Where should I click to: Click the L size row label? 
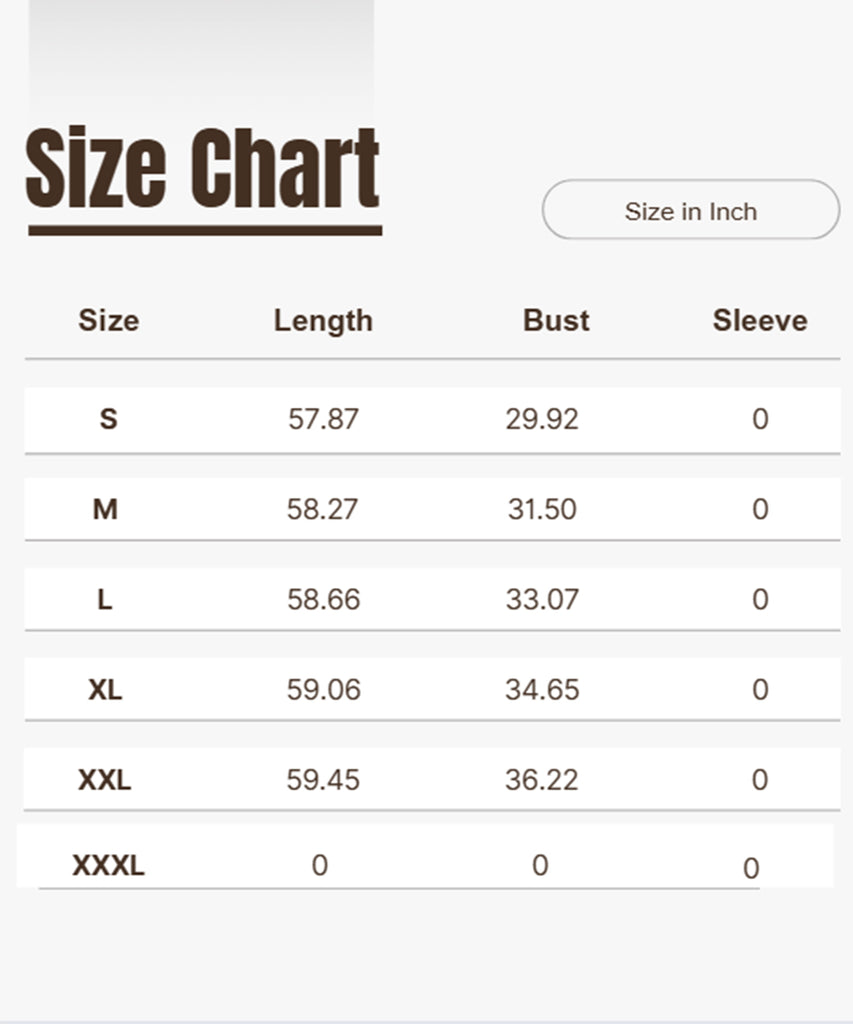[x=104, y=599]
